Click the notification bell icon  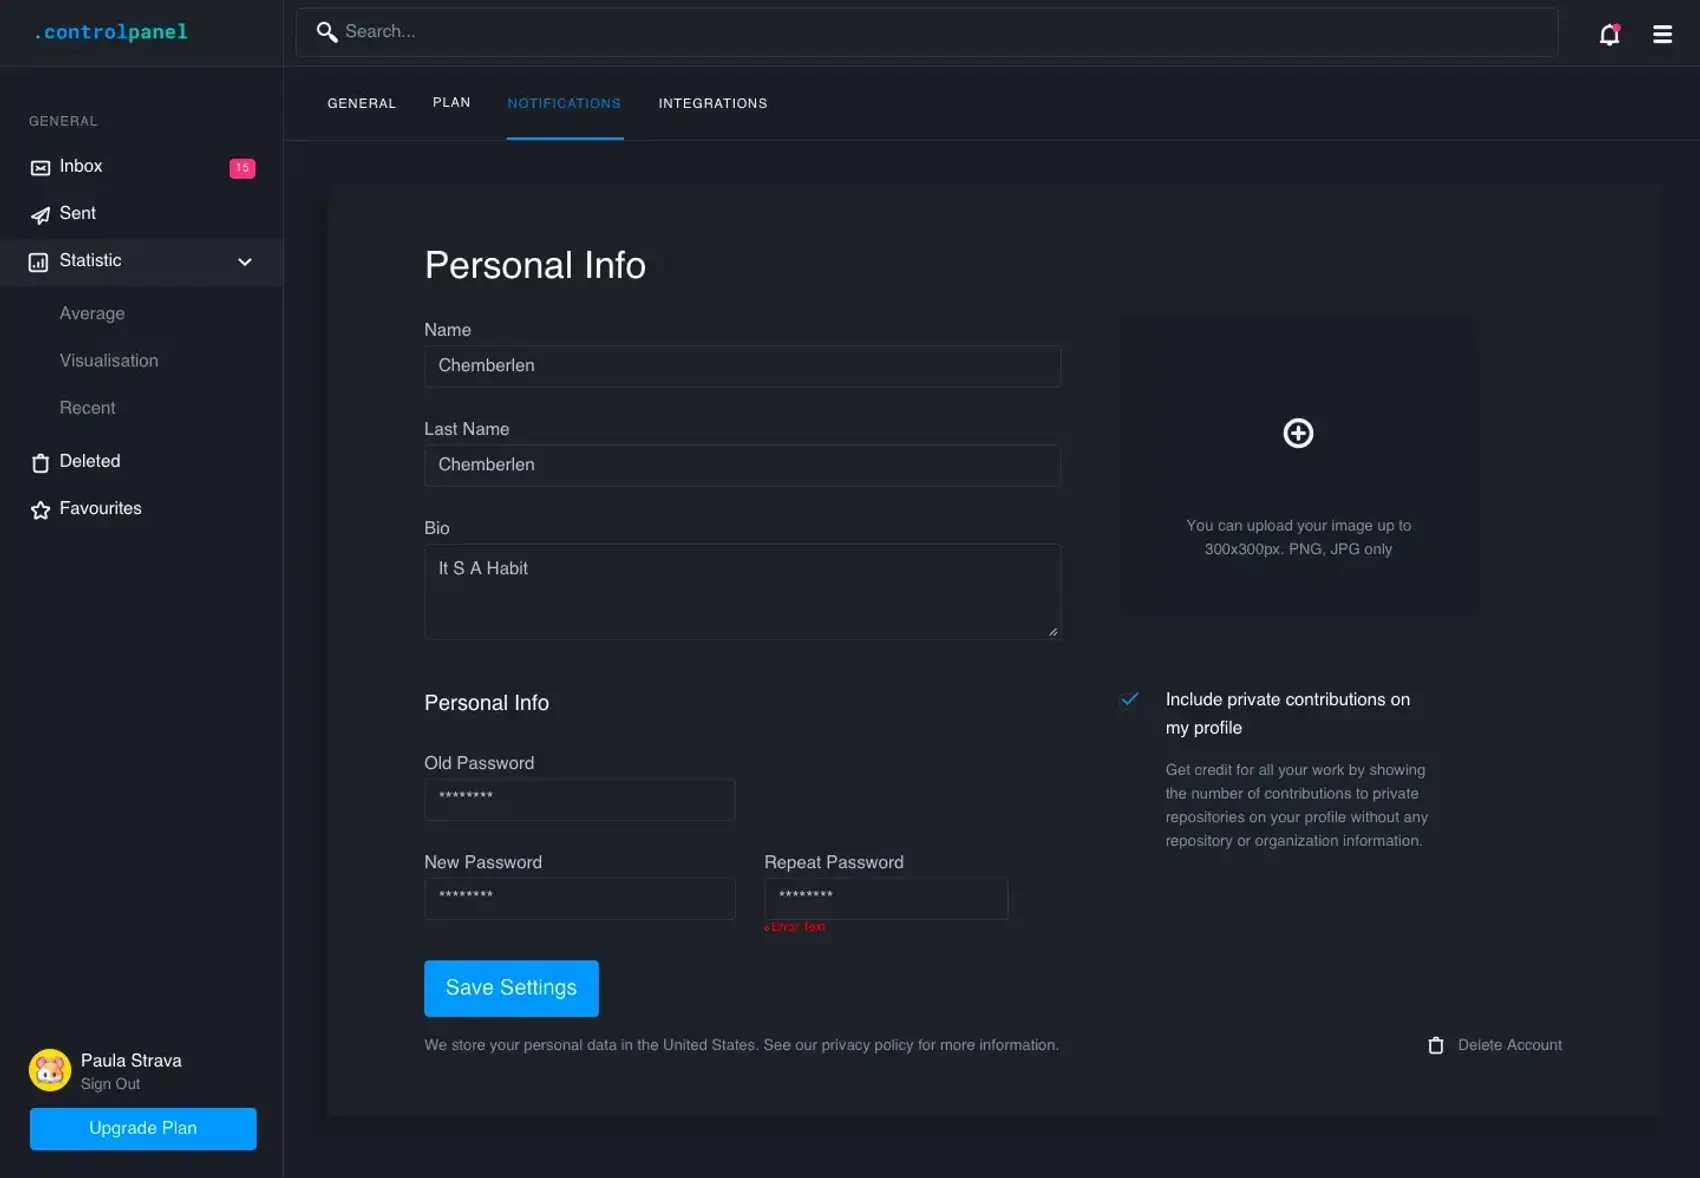click(x=1608, y=35)
